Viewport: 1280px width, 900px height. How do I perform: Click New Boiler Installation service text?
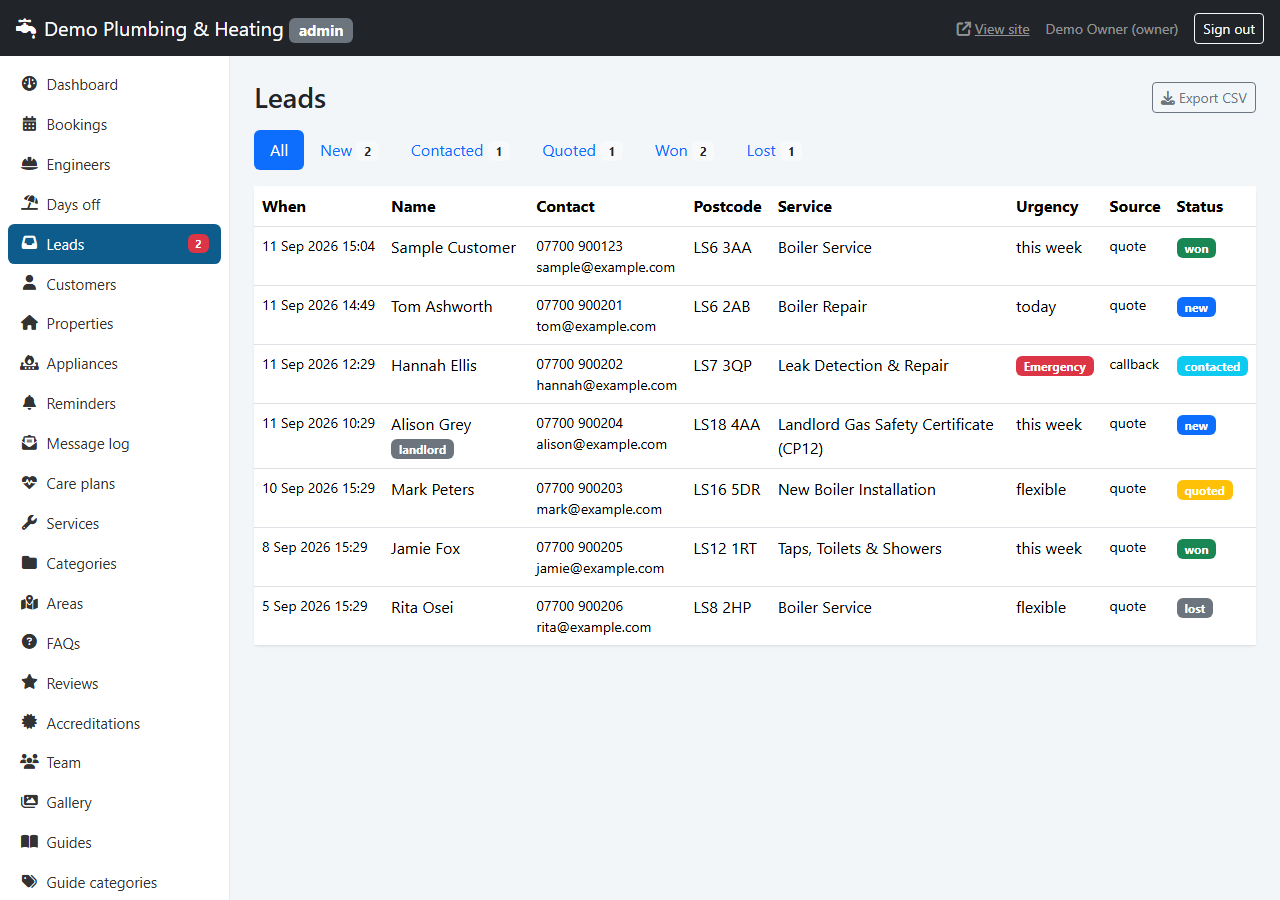coord(857,489)
